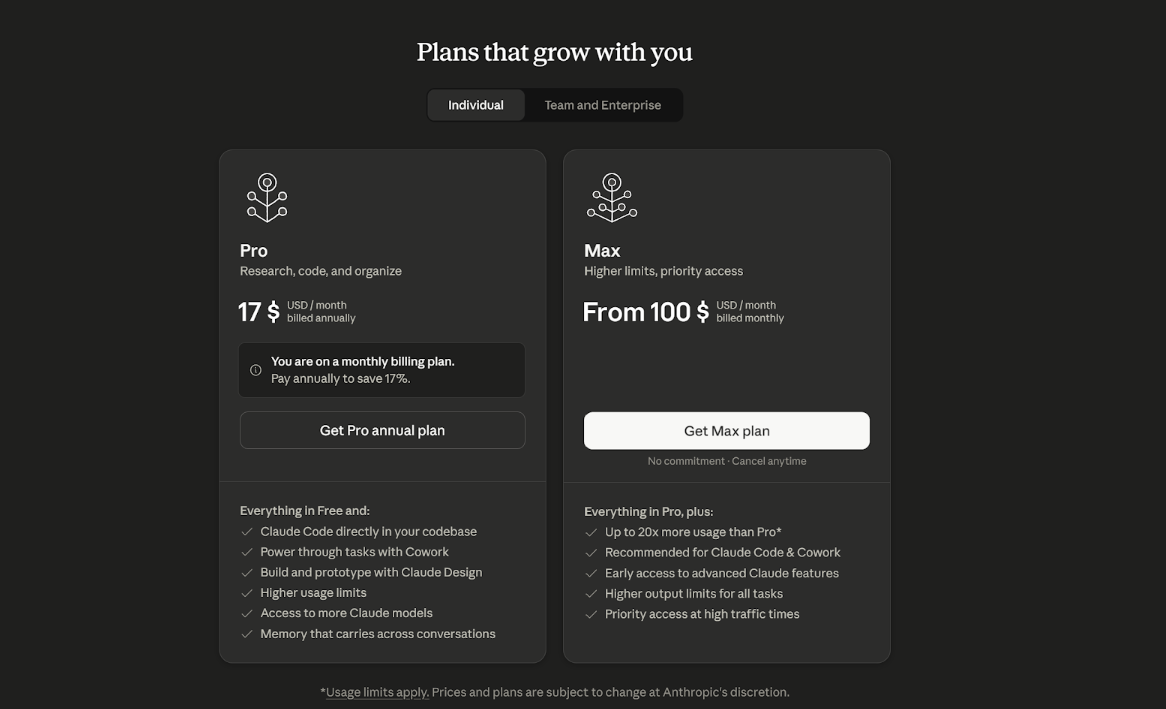Screen dimensions: 1166x709
Task: Click the Get Max plan button
Action: [727, 431]
